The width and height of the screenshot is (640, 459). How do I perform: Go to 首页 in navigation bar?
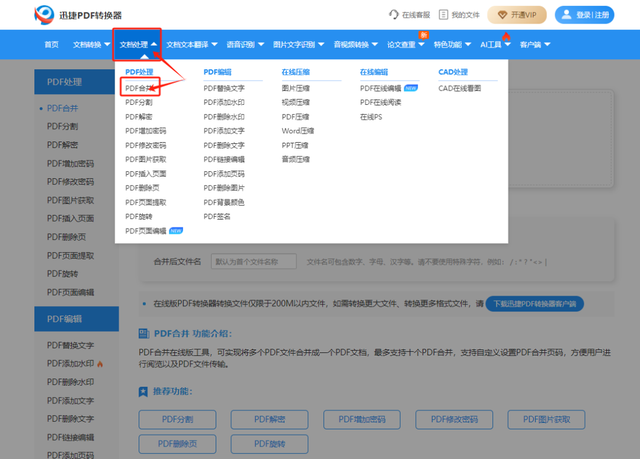click(x=51, y=44)
